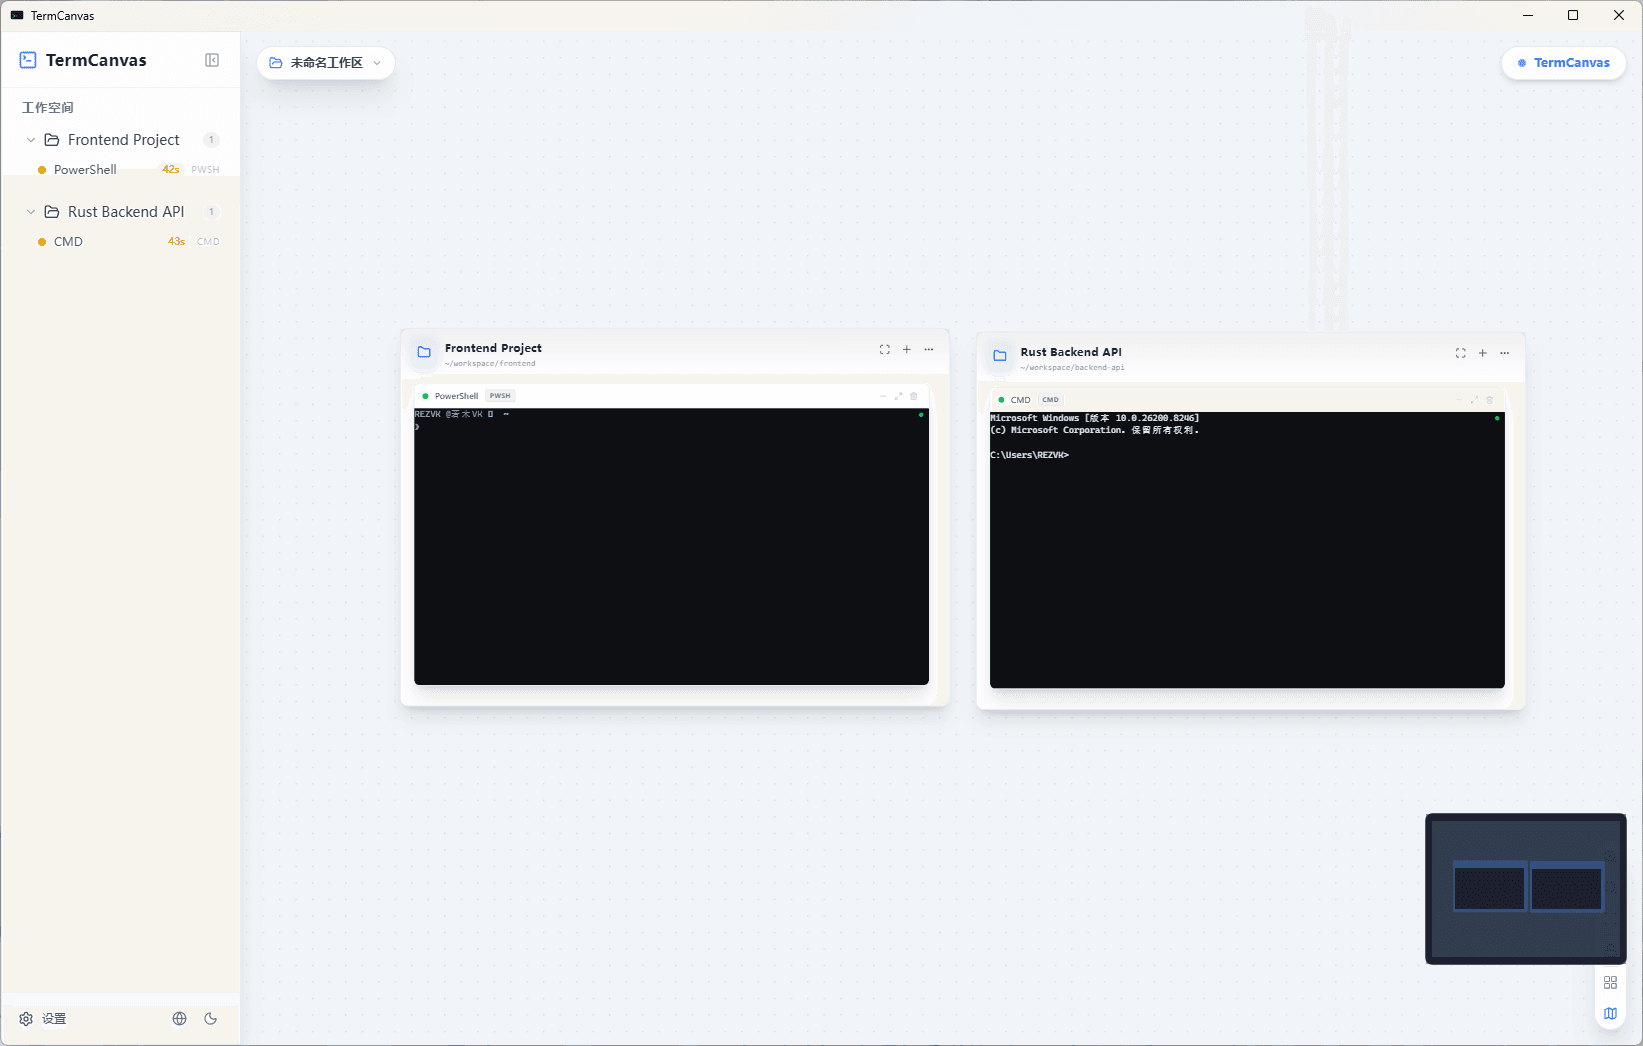Select the PowerShell session under Frontend Project
The height and width of the screenshot is (1046, 1643).
pyautogui.click(x=84, y=169)
